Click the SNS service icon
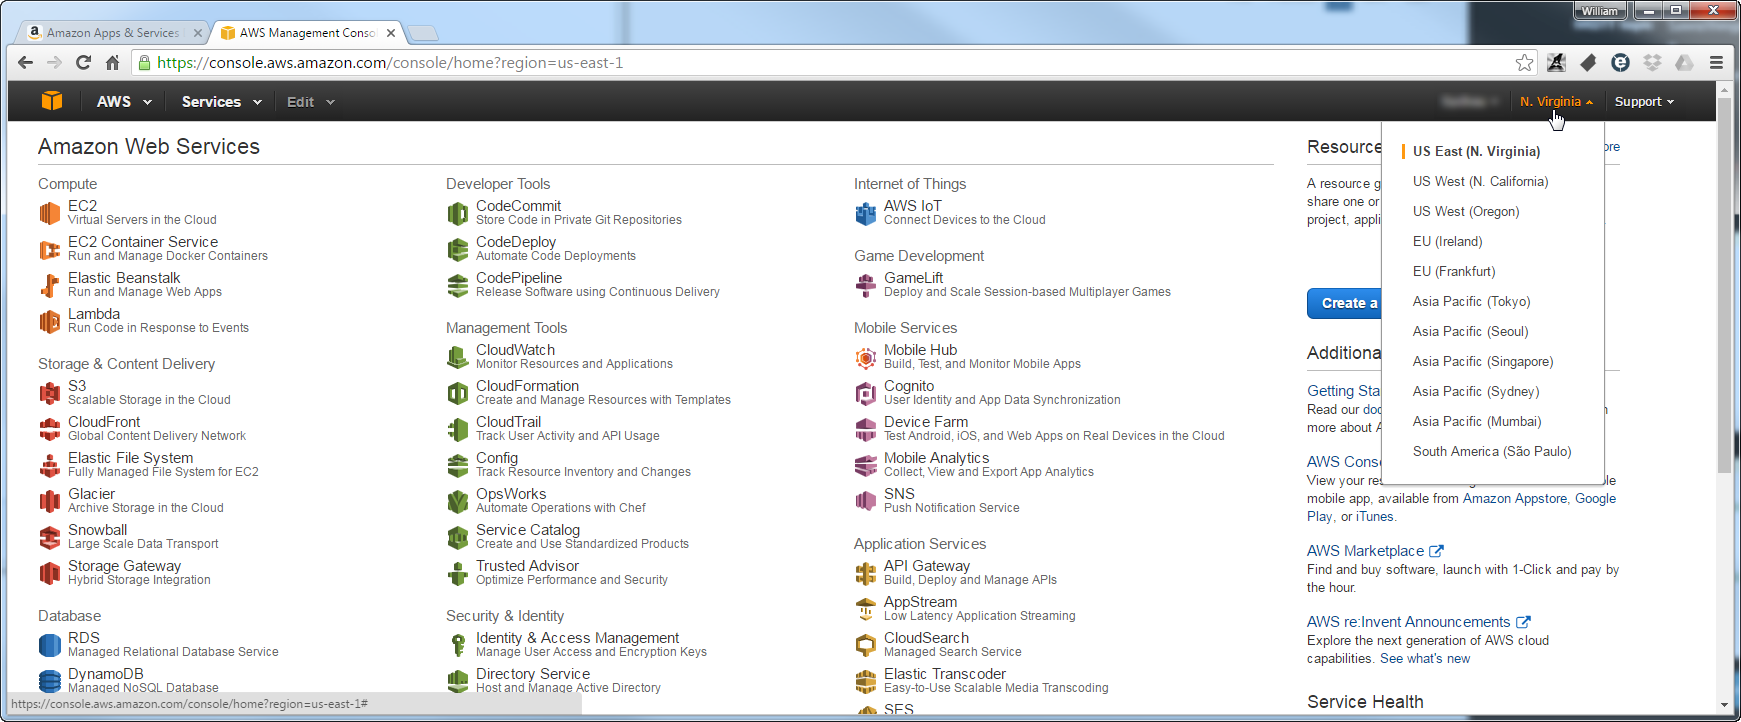This screenshot has height=722, width=1741. point(865,501)
